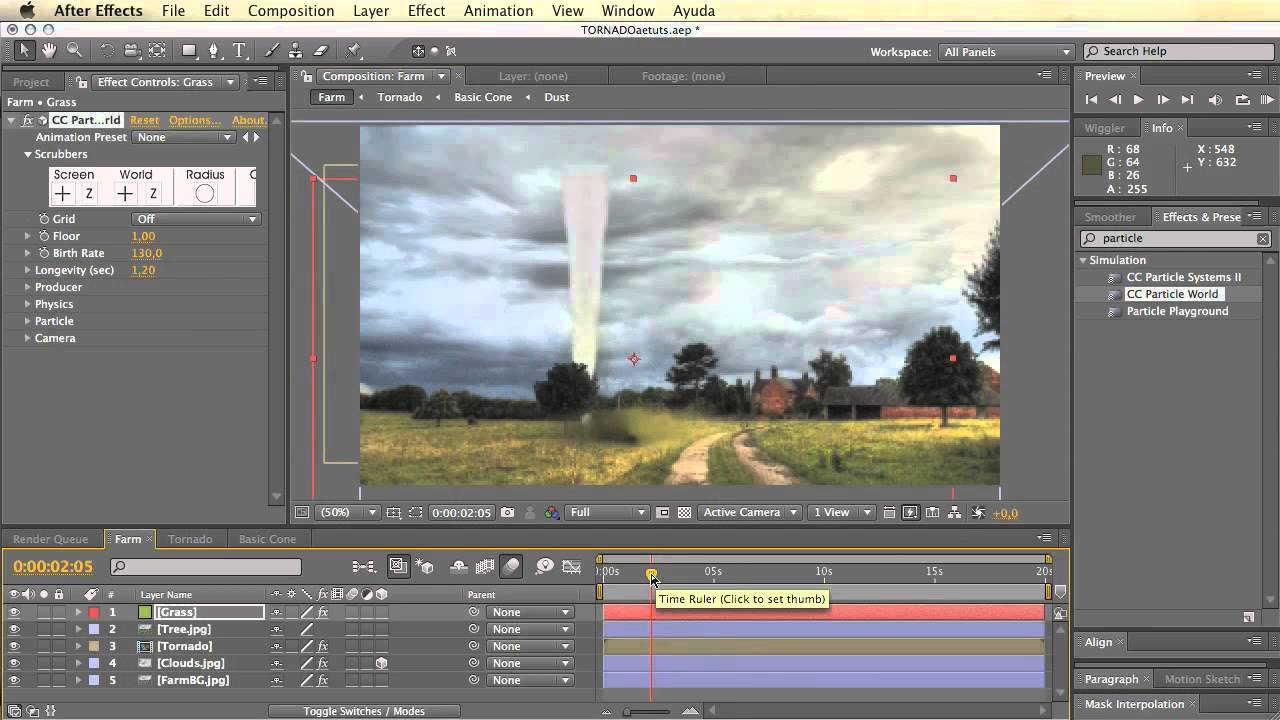Hide the Tornado layer
Viewport: 1280px width, 720px height.
click(x=14, y=646)
